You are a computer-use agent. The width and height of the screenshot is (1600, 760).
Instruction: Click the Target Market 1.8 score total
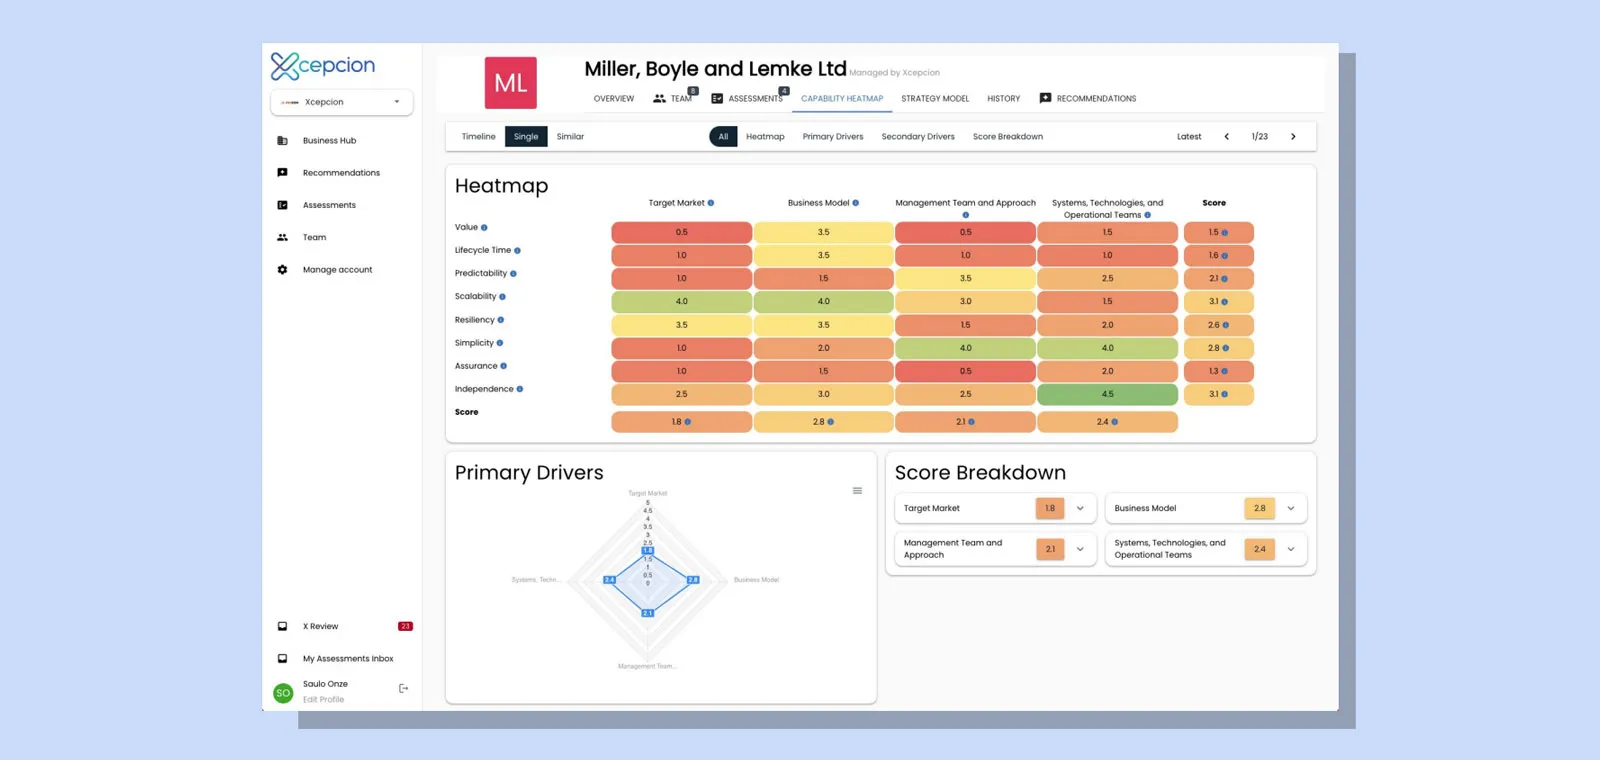coord(682,422)
